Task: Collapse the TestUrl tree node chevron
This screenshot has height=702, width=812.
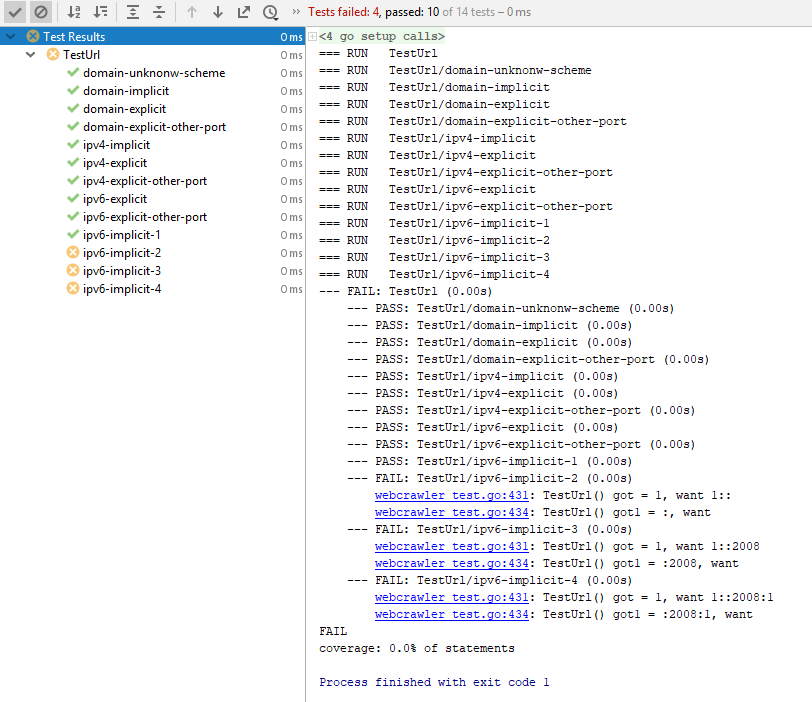Action: coord(31,54)
